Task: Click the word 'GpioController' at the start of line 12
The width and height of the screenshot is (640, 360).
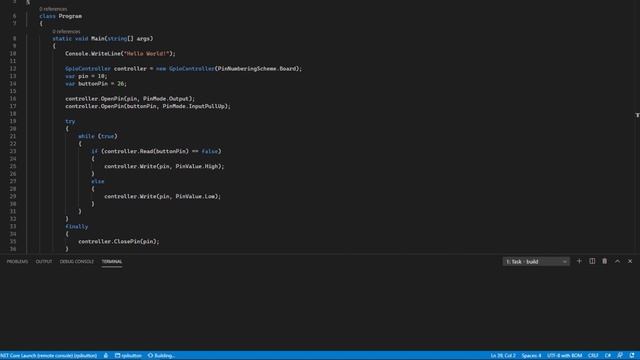Action: [88, 69]
